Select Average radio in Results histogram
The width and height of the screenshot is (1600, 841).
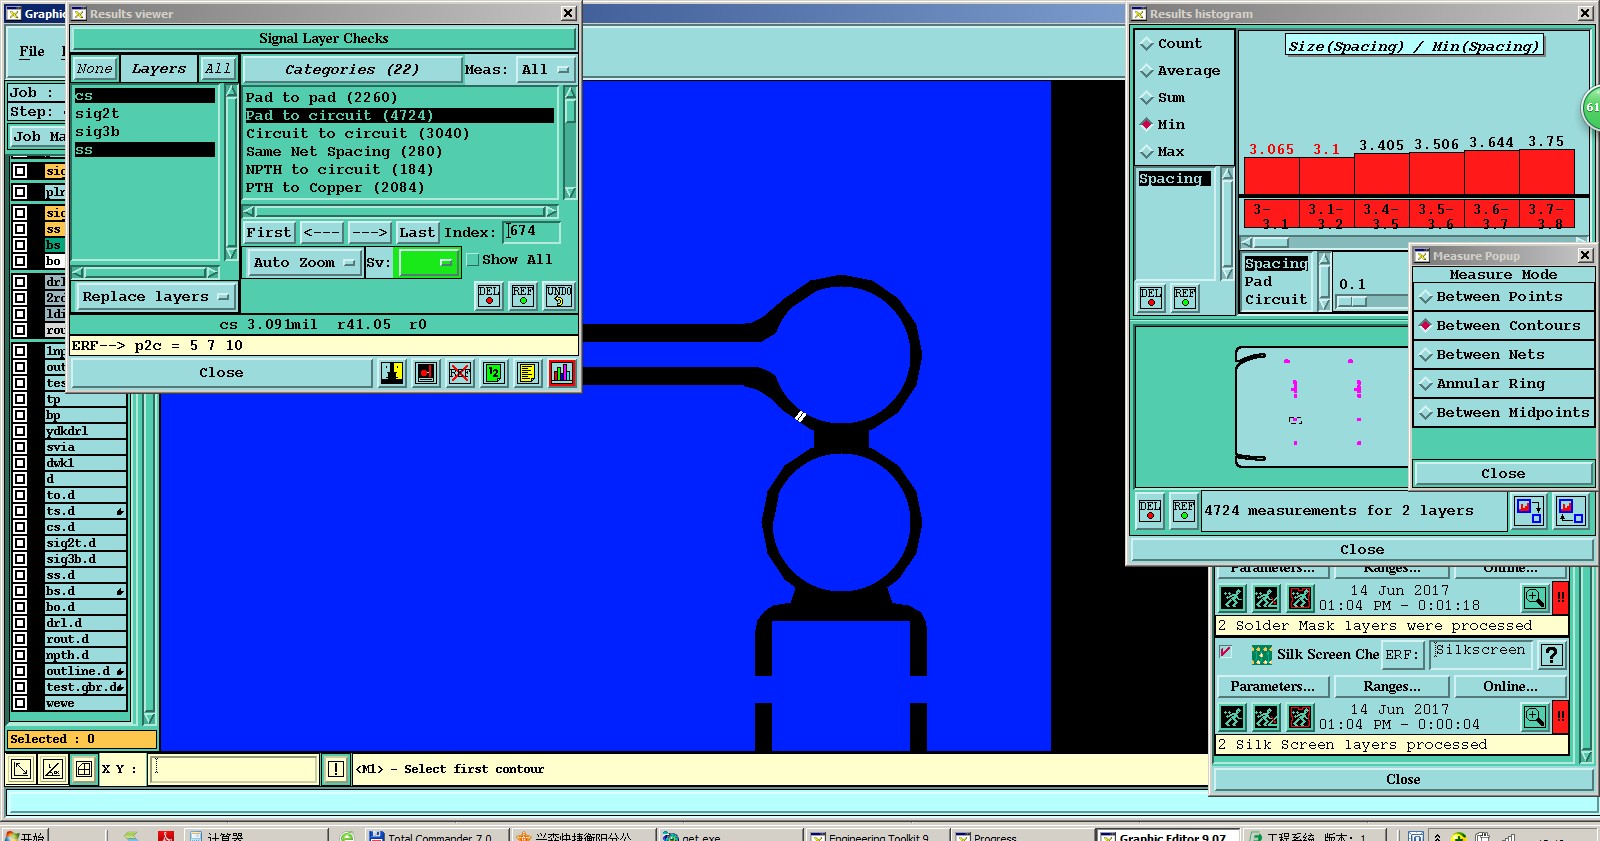(1147, 71)
